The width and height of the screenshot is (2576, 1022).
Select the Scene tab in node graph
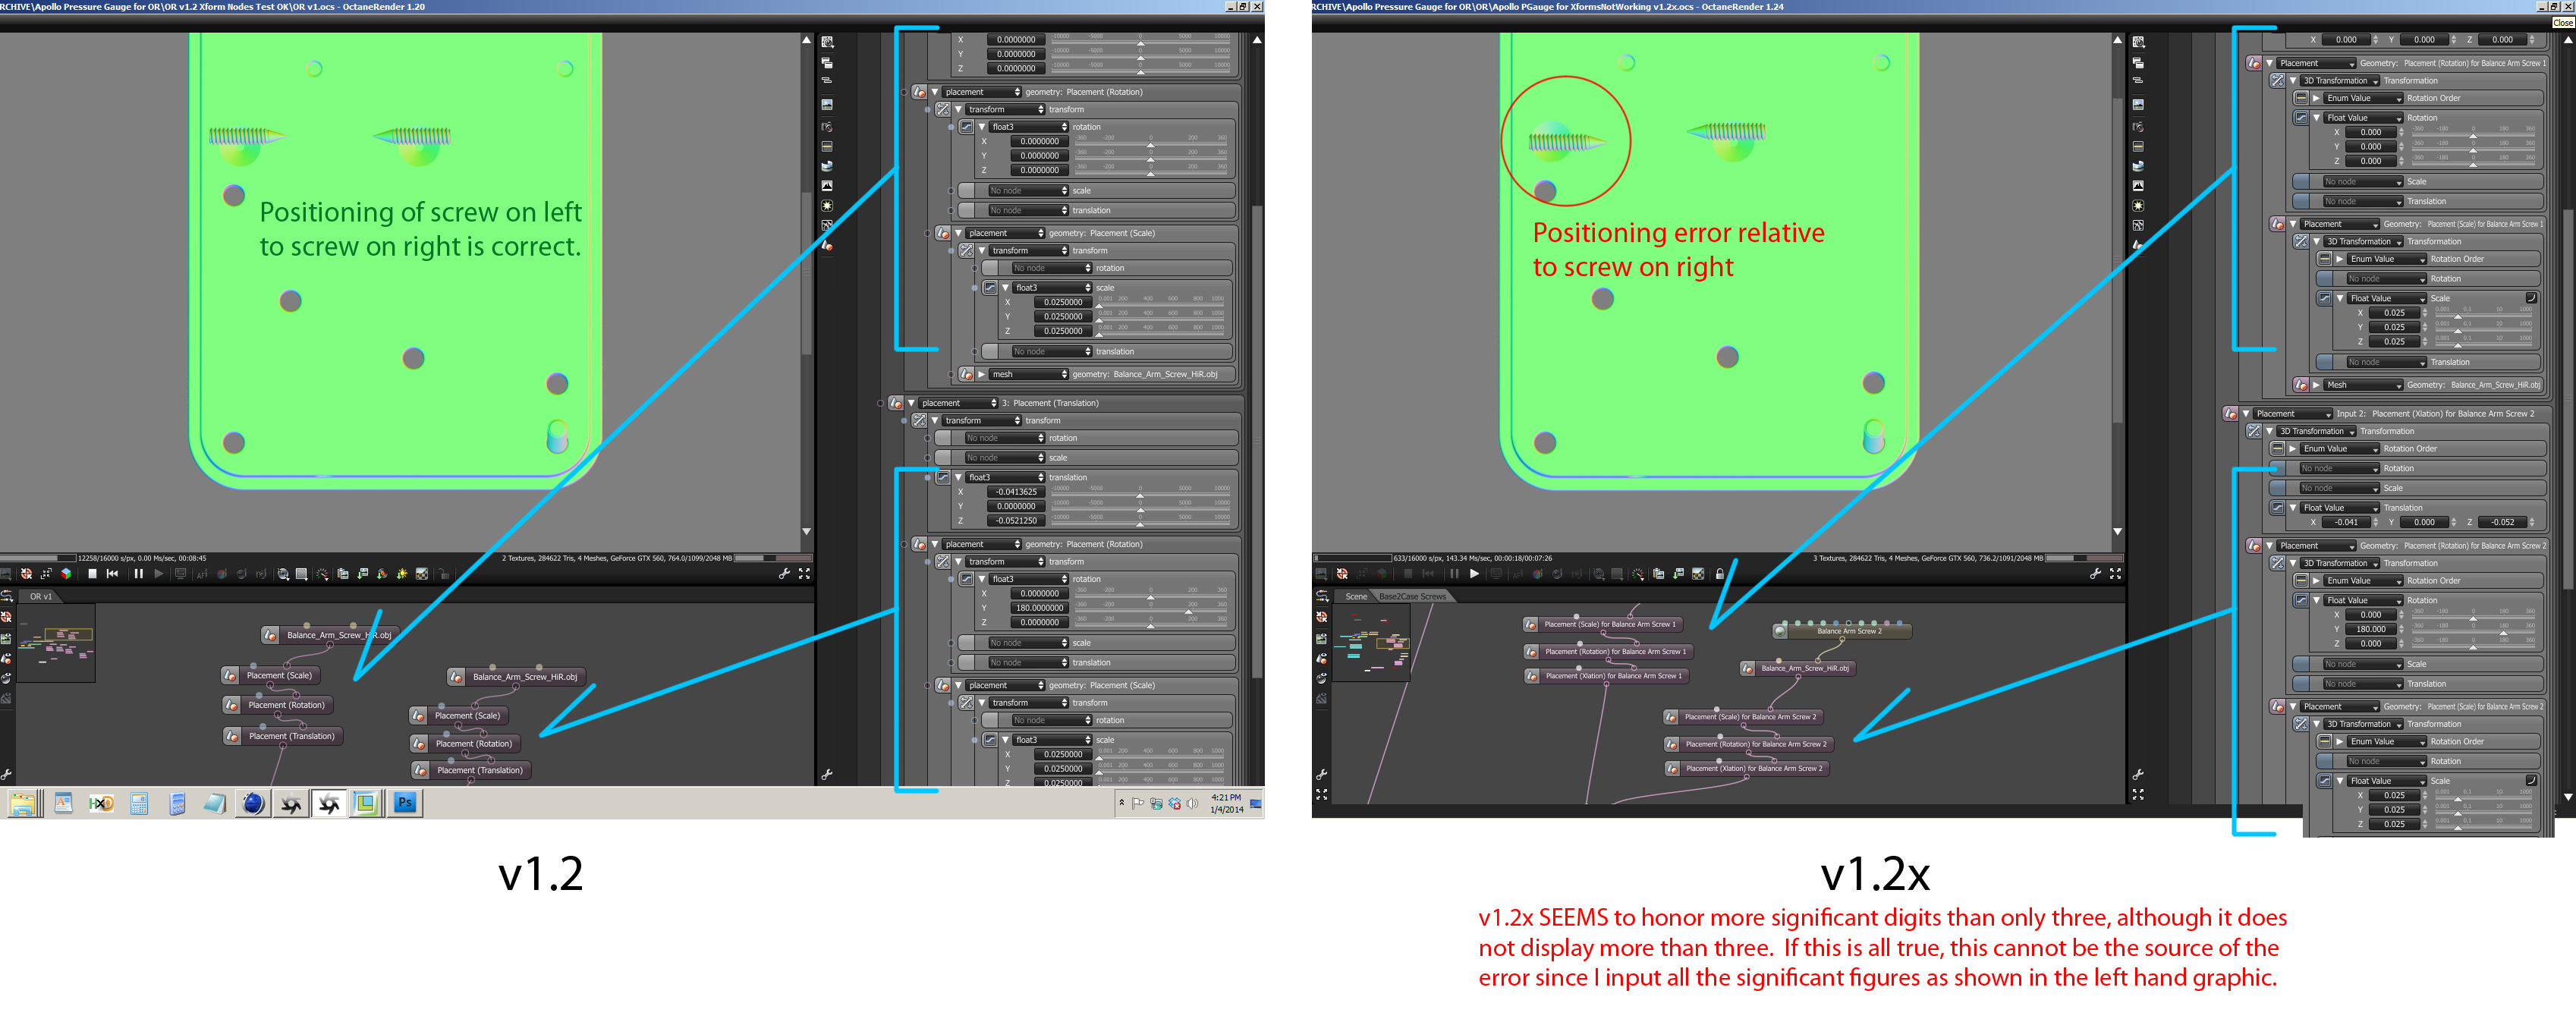pos(1356,597)
